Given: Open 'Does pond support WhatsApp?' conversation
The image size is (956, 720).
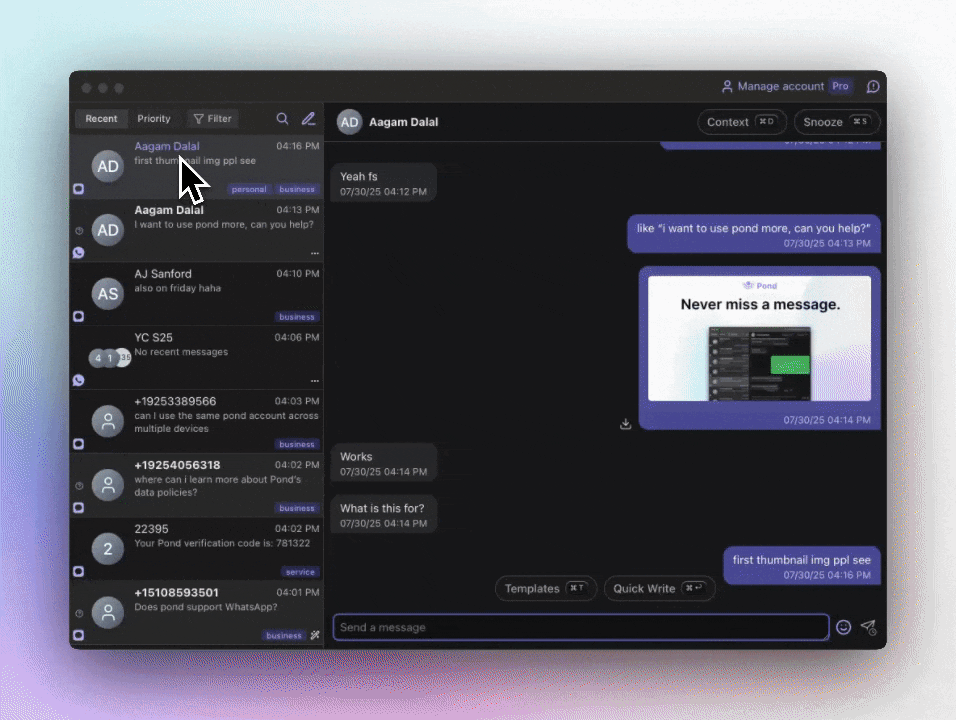Looking at the screenshot, I should 196,612.
